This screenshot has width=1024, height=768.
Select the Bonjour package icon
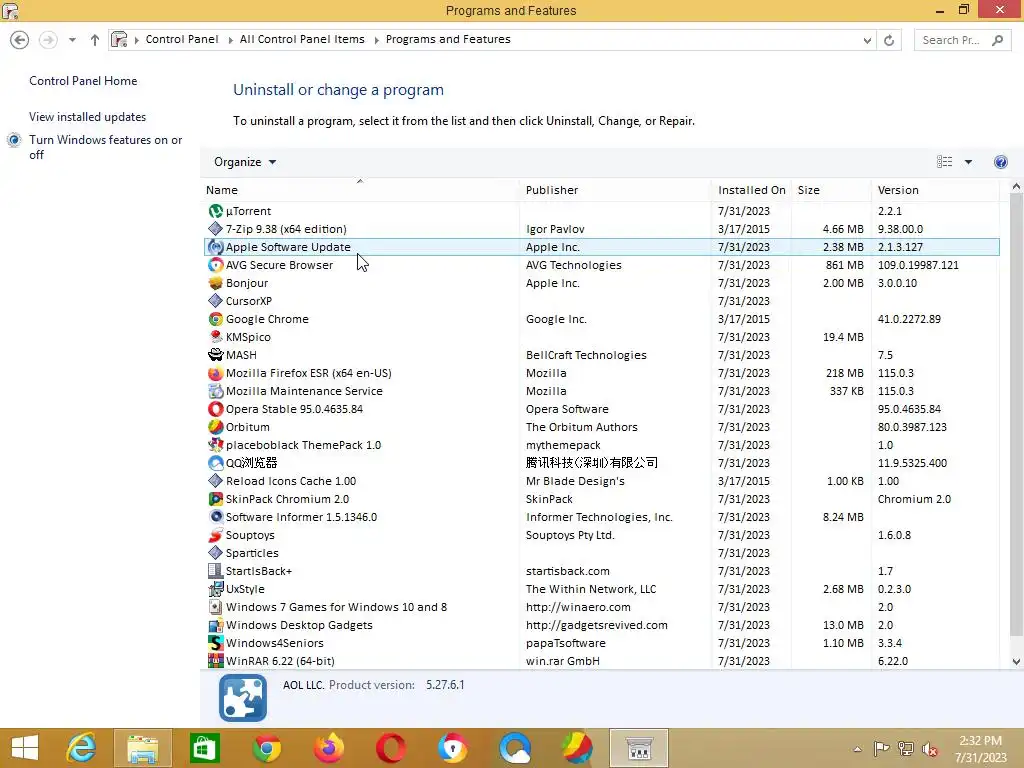216,283
